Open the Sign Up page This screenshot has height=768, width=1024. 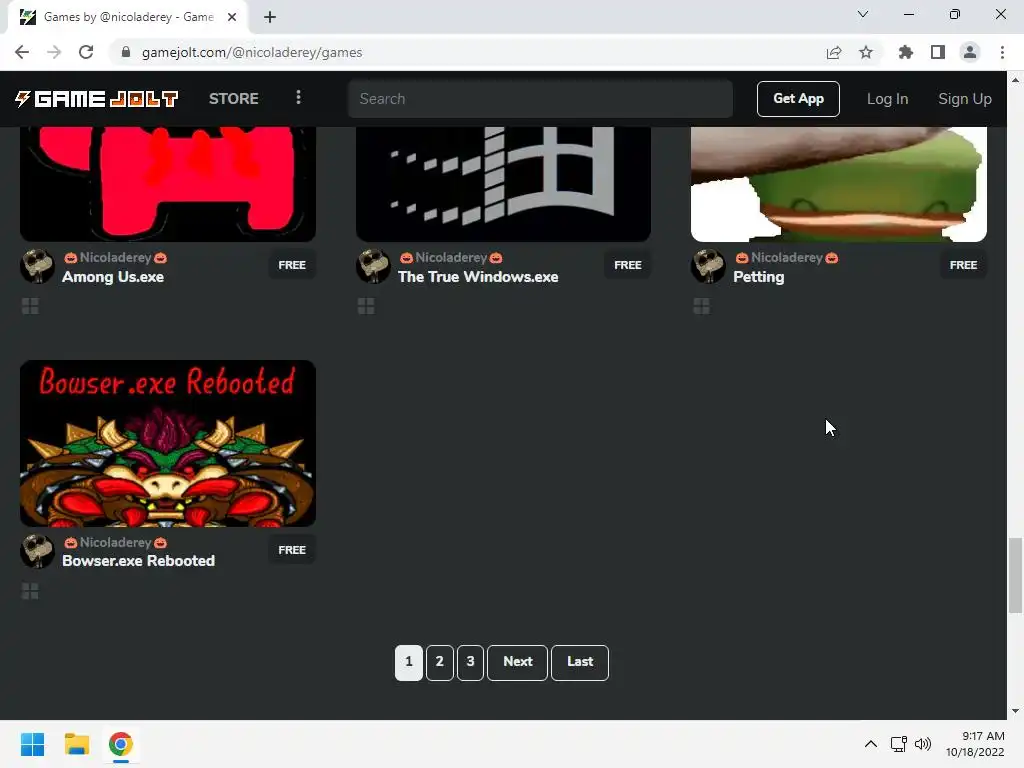[x=965, y=99]
